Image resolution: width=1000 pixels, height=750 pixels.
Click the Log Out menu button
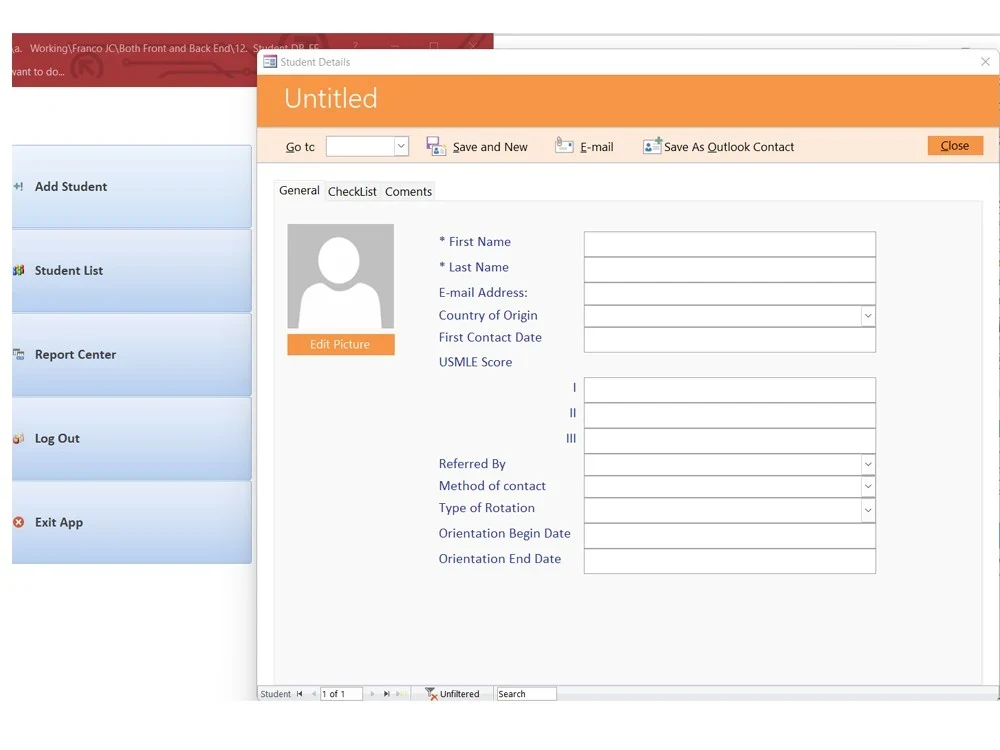pyautogui.click(x=131, y=438)
